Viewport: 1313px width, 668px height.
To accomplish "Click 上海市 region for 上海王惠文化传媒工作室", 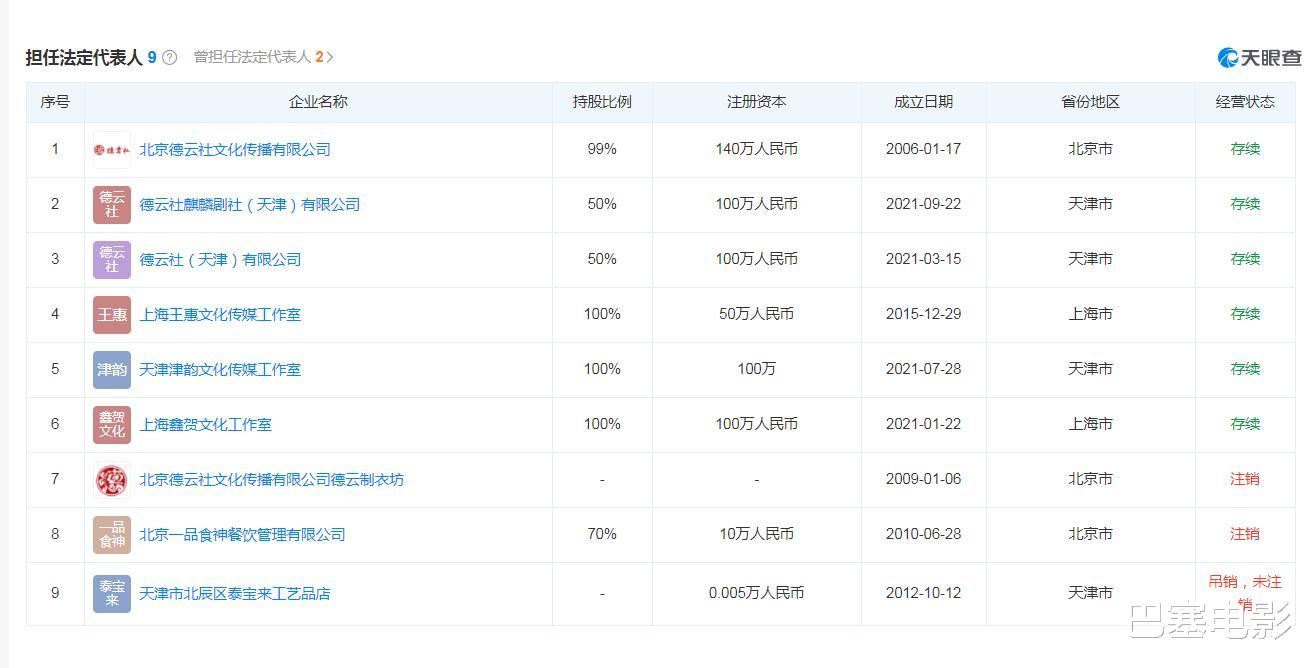I will click(1091, 314).
